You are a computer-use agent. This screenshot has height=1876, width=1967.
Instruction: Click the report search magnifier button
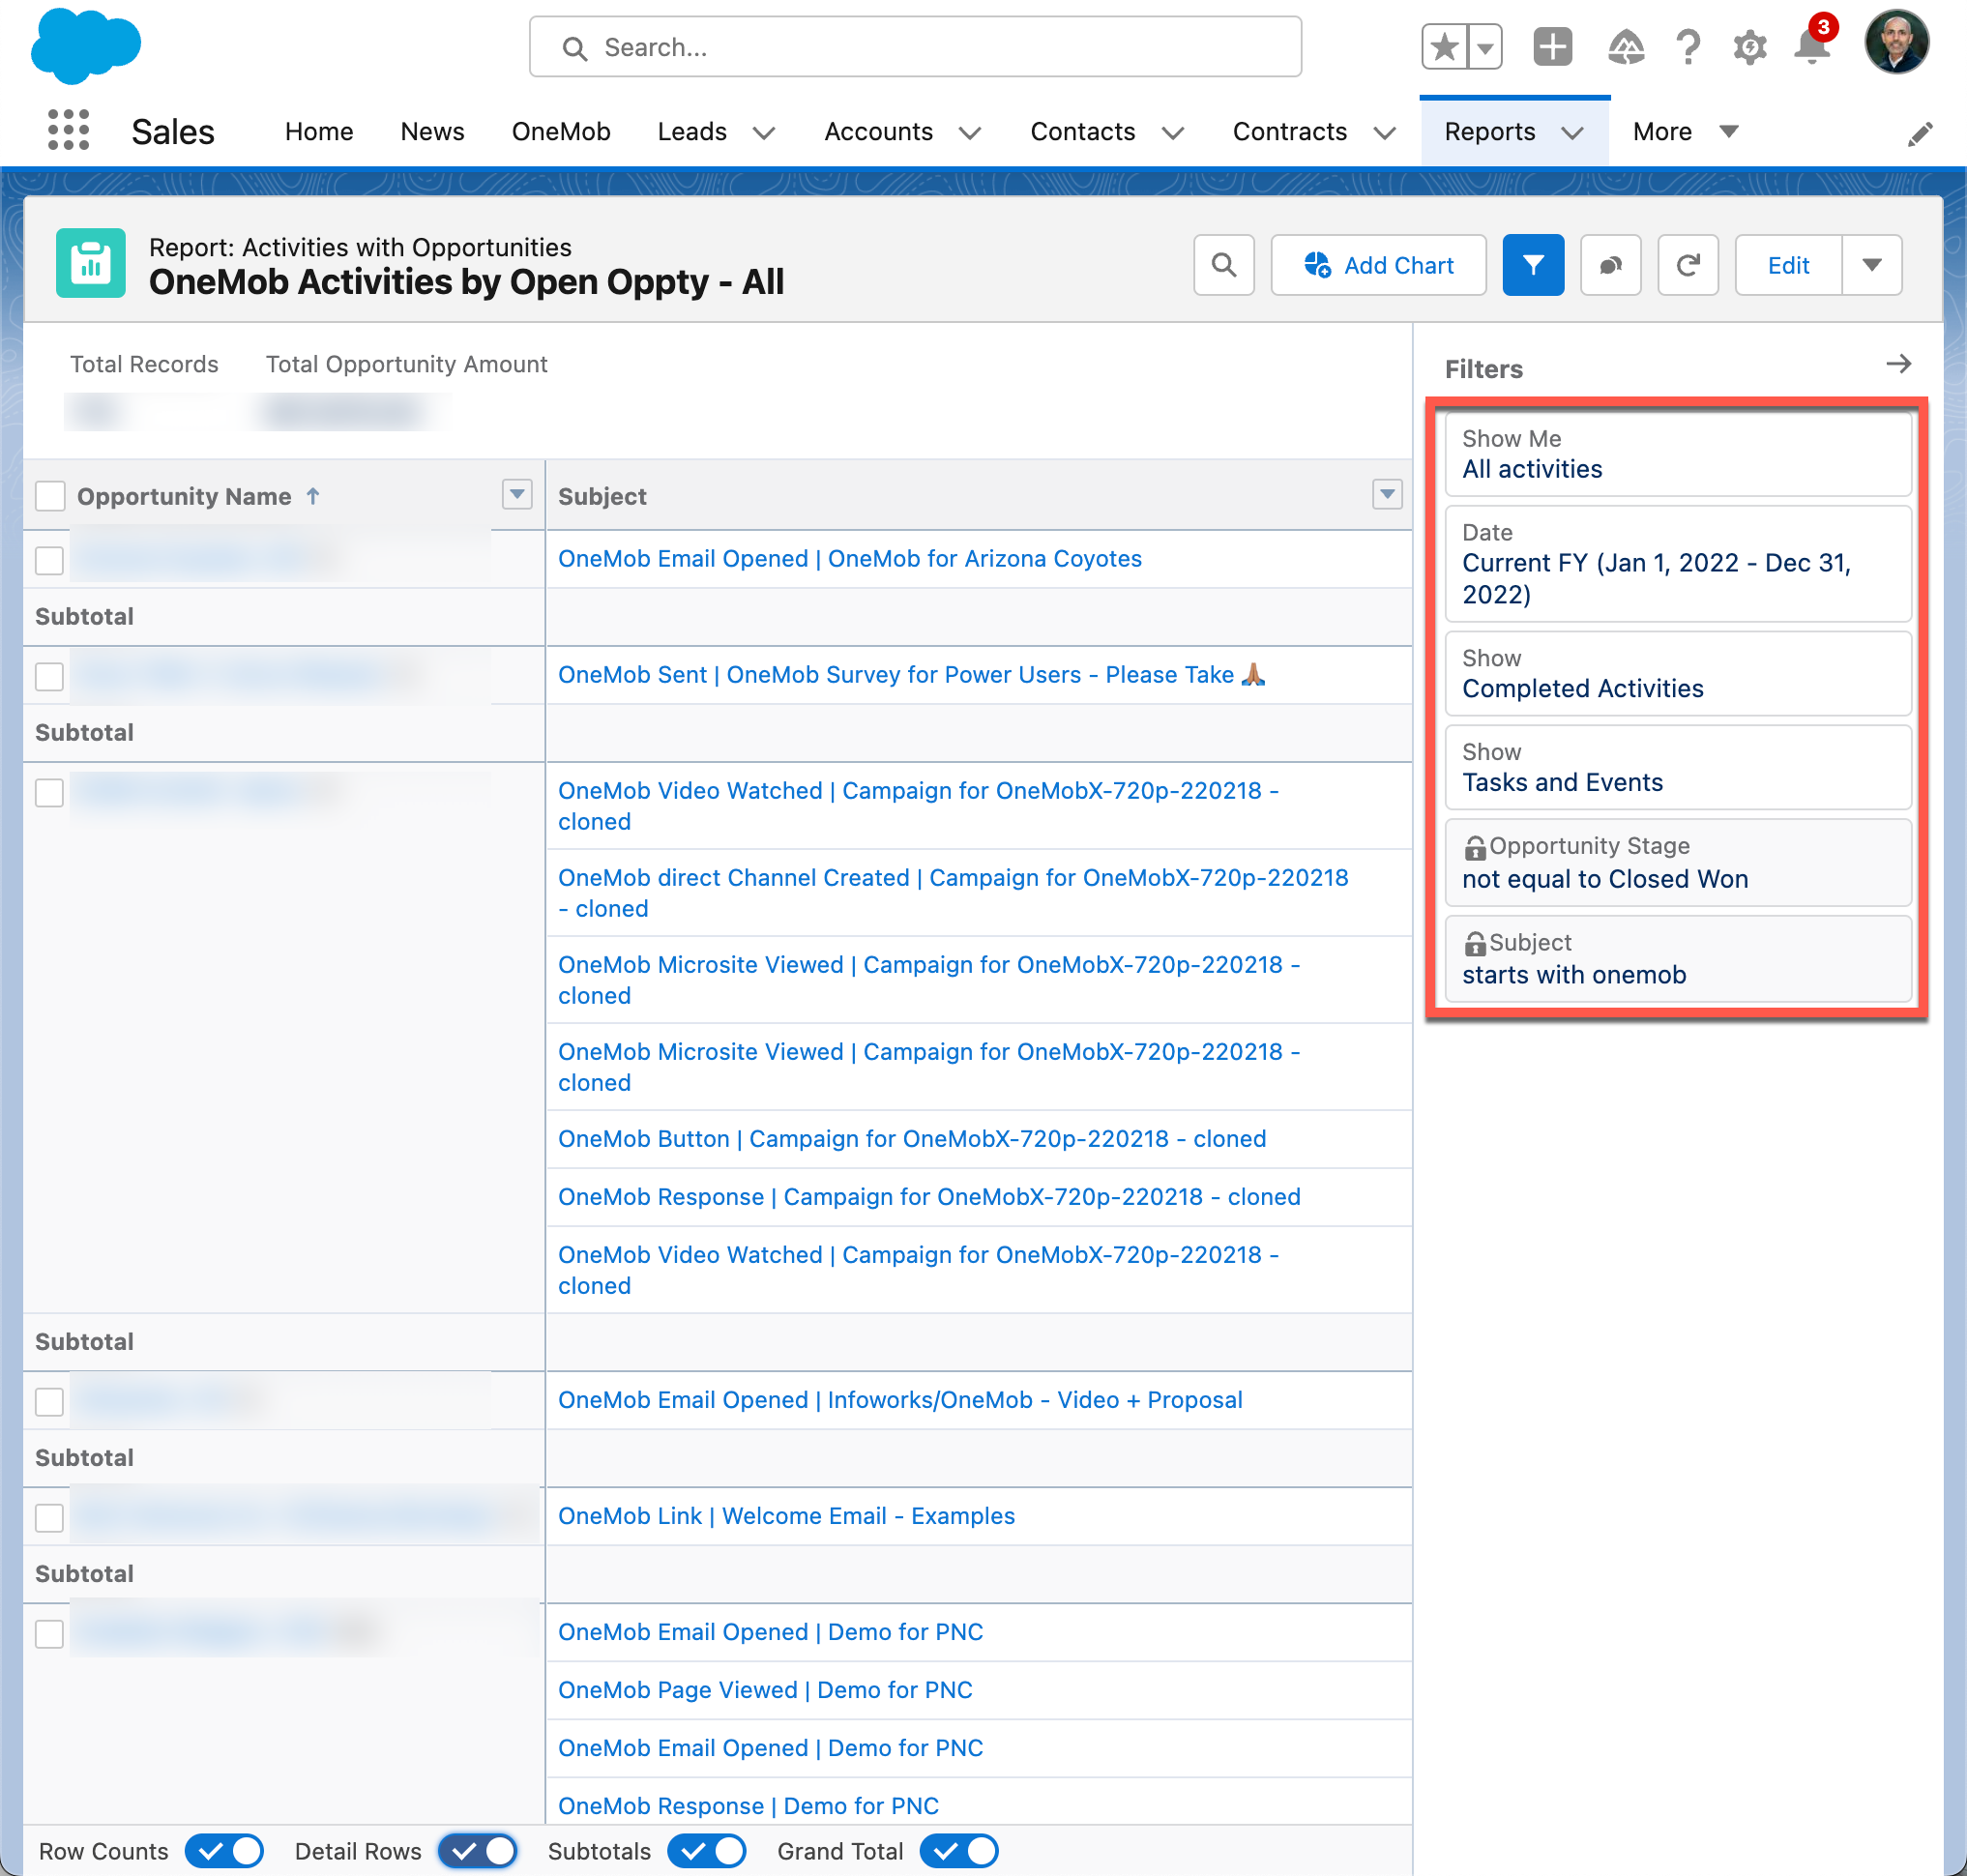coord(1224,265)
